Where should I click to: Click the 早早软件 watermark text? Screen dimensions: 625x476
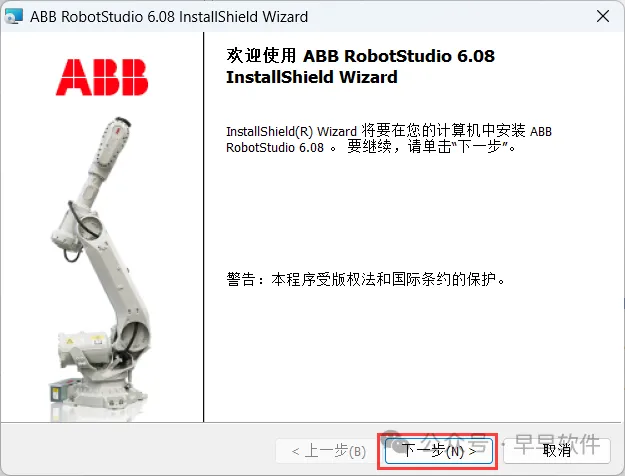tap(557, 444)
